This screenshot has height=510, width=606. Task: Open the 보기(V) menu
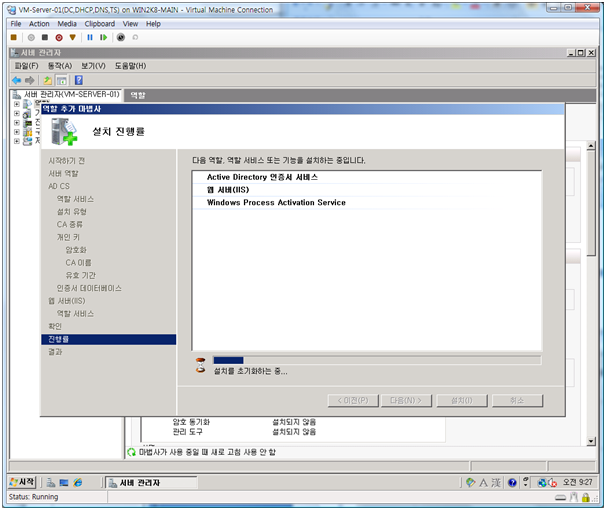click(x=93, y=66)
